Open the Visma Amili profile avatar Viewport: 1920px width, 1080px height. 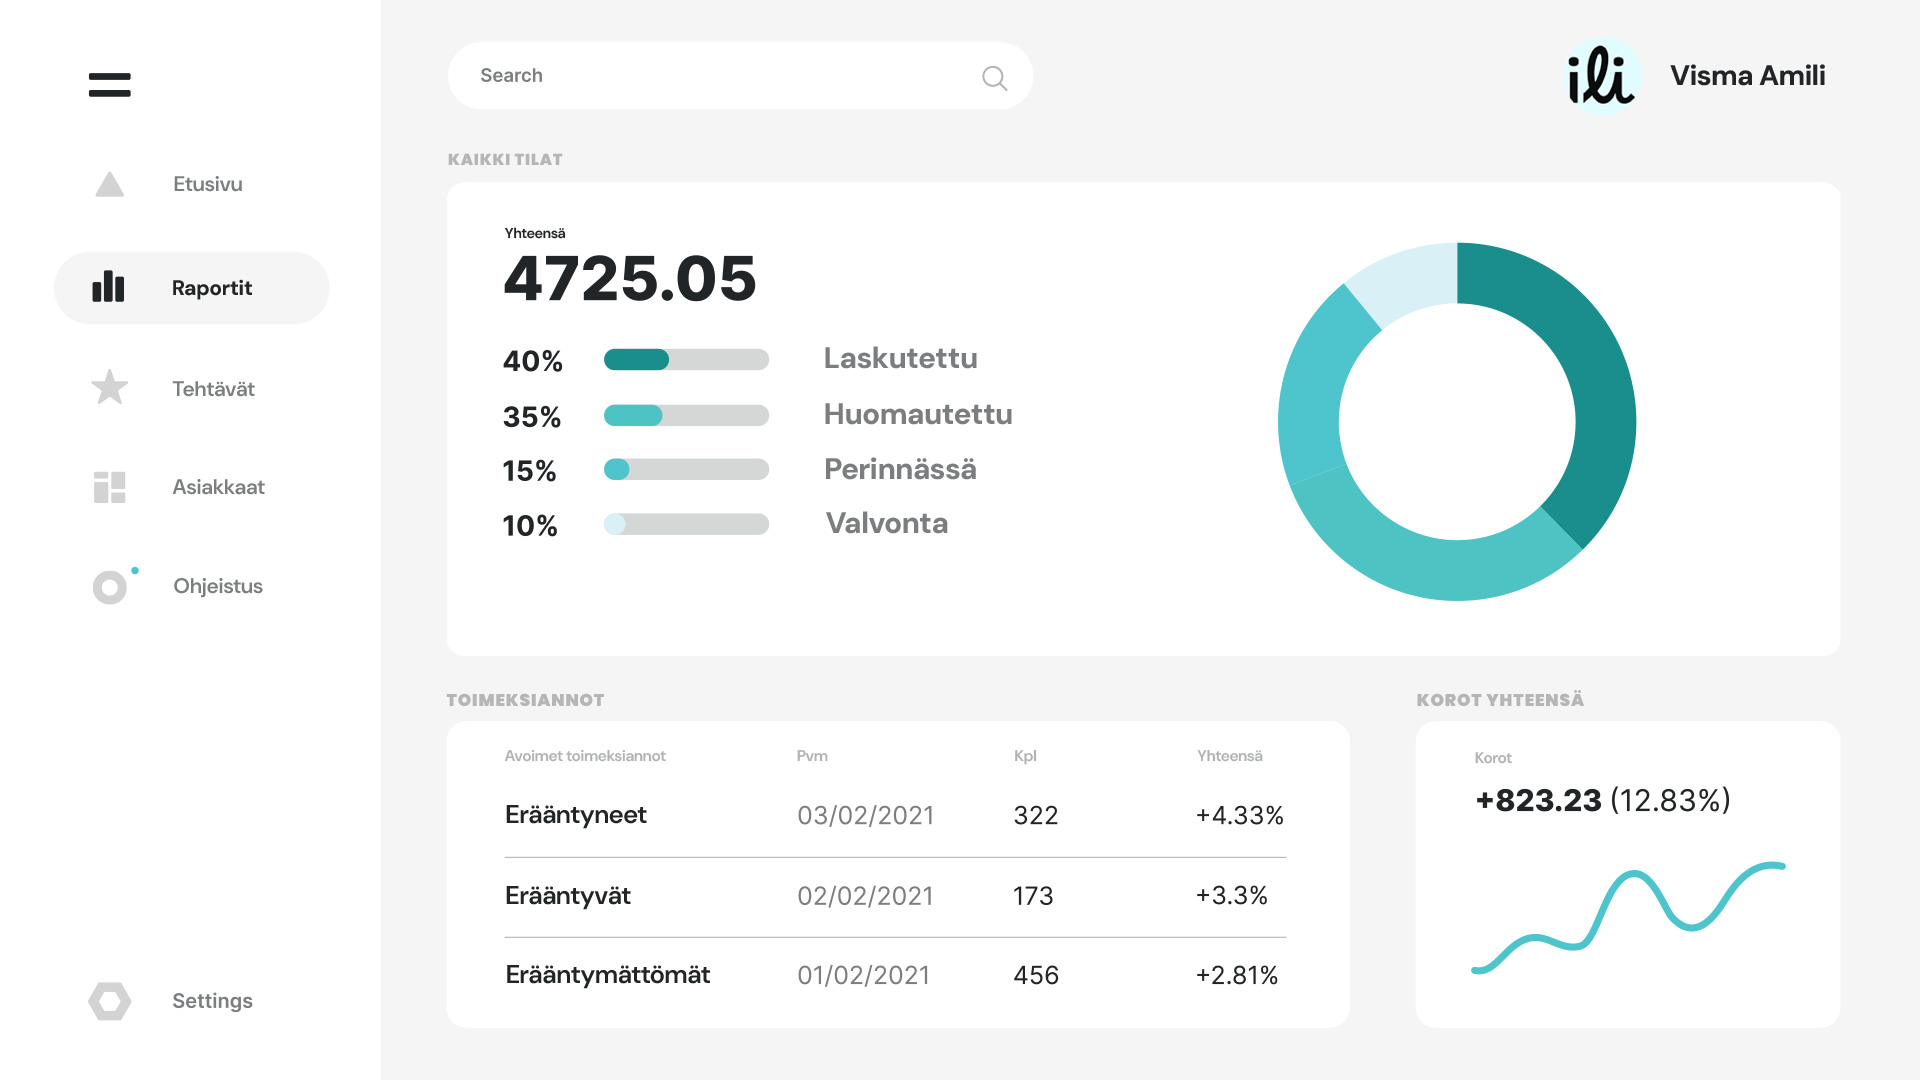(x=1602, y=77)
